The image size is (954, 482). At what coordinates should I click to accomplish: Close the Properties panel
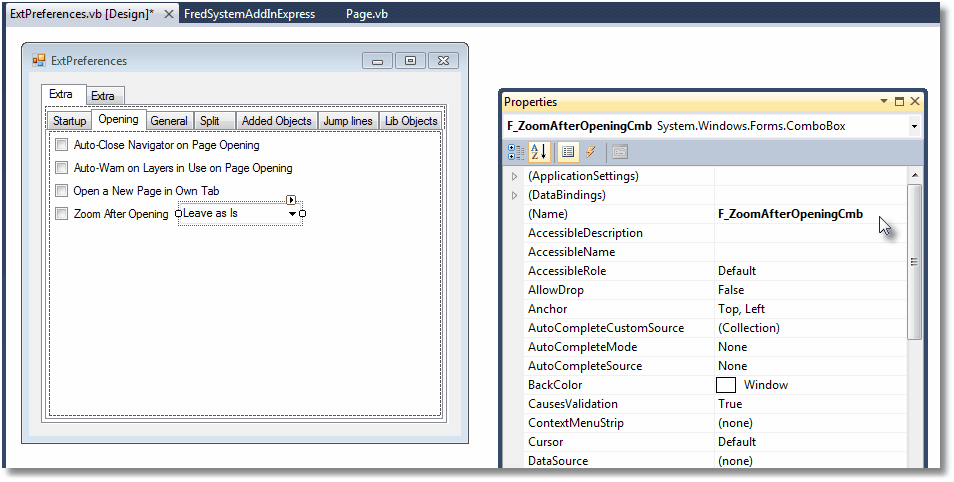click(915, 102)
